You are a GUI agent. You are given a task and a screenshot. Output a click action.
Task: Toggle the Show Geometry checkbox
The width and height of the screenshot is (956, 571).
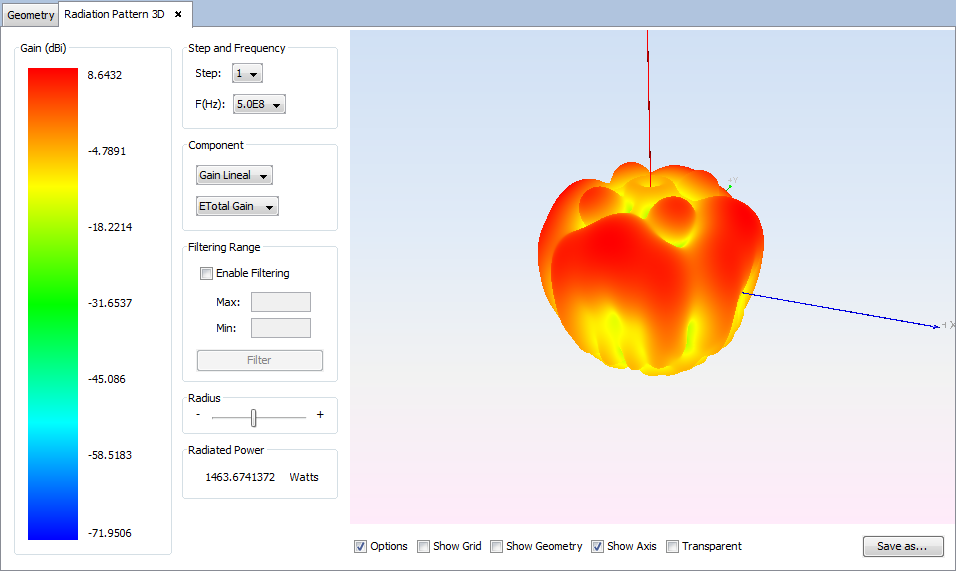click(497, 547)
